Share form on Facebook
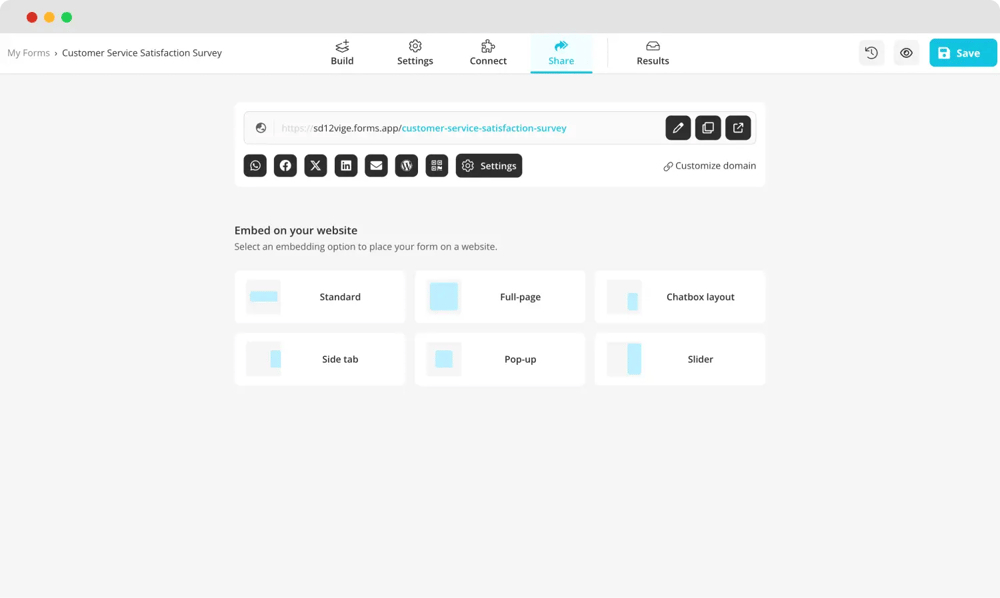 pos(285,166)
